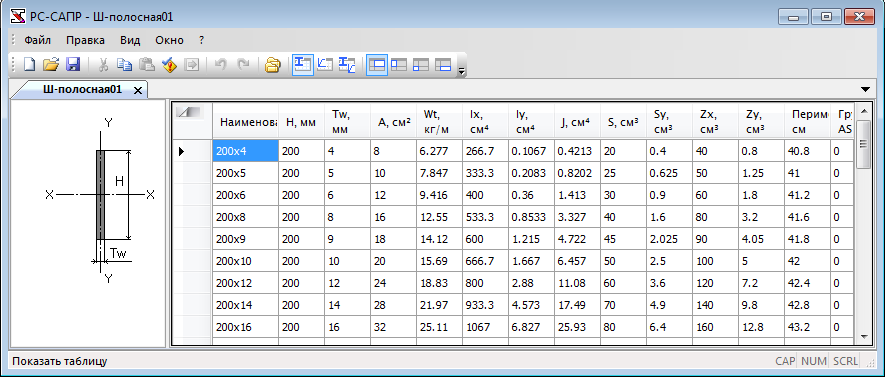This screenshot has width=885, height=377.
Task: Sort by the H, мм column header
Action: (301, 121)
